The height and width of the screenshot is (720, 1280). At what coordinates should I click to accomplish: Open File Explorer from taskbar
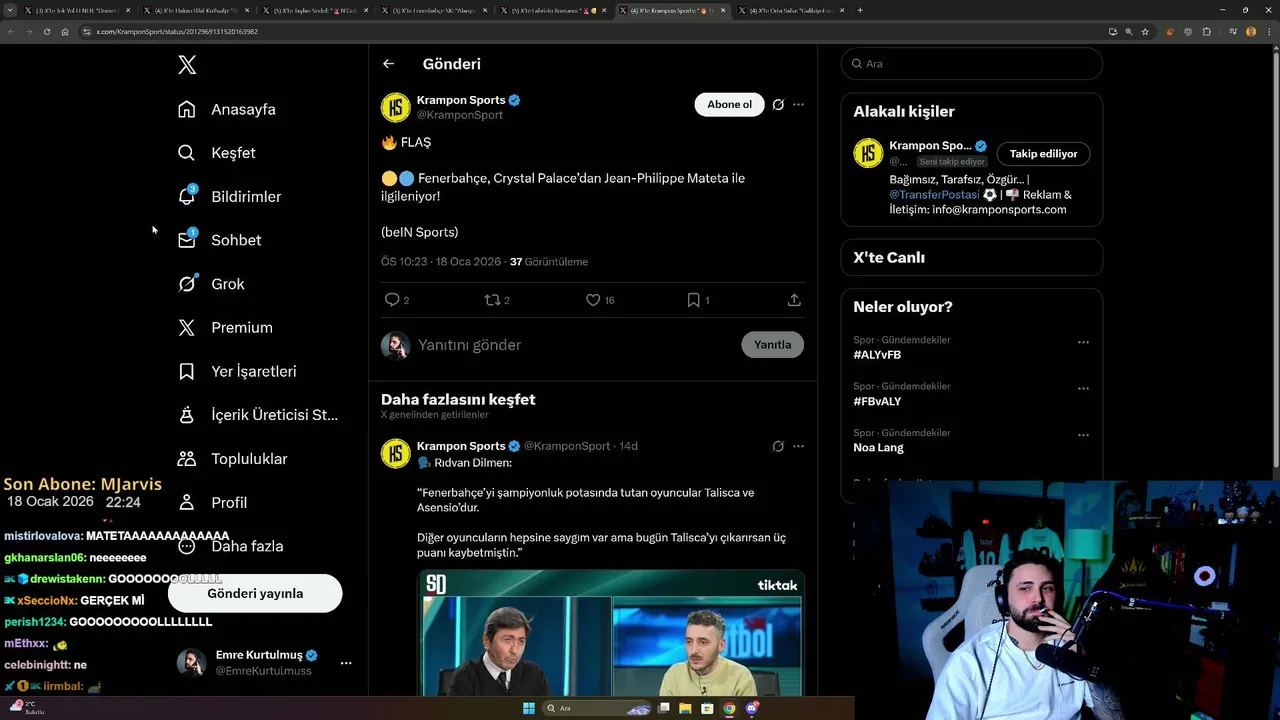point(686,708)
